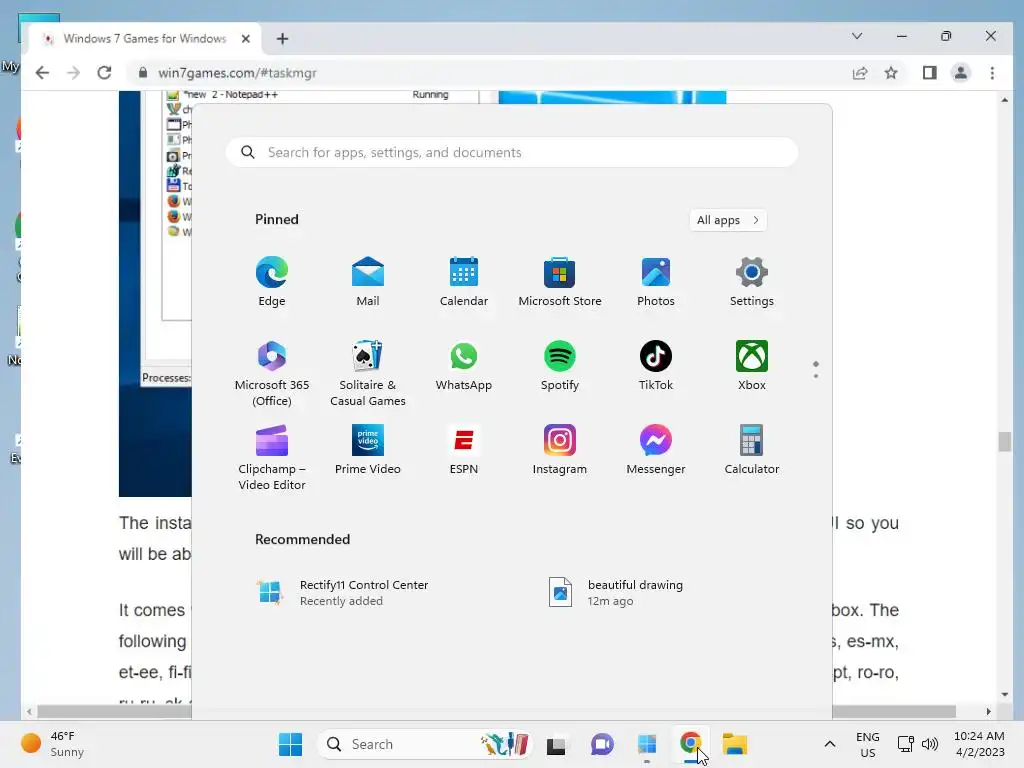The height and width of the screenshot is (768, 1024).
Task: Launch Prime Video
Action: 368,450
